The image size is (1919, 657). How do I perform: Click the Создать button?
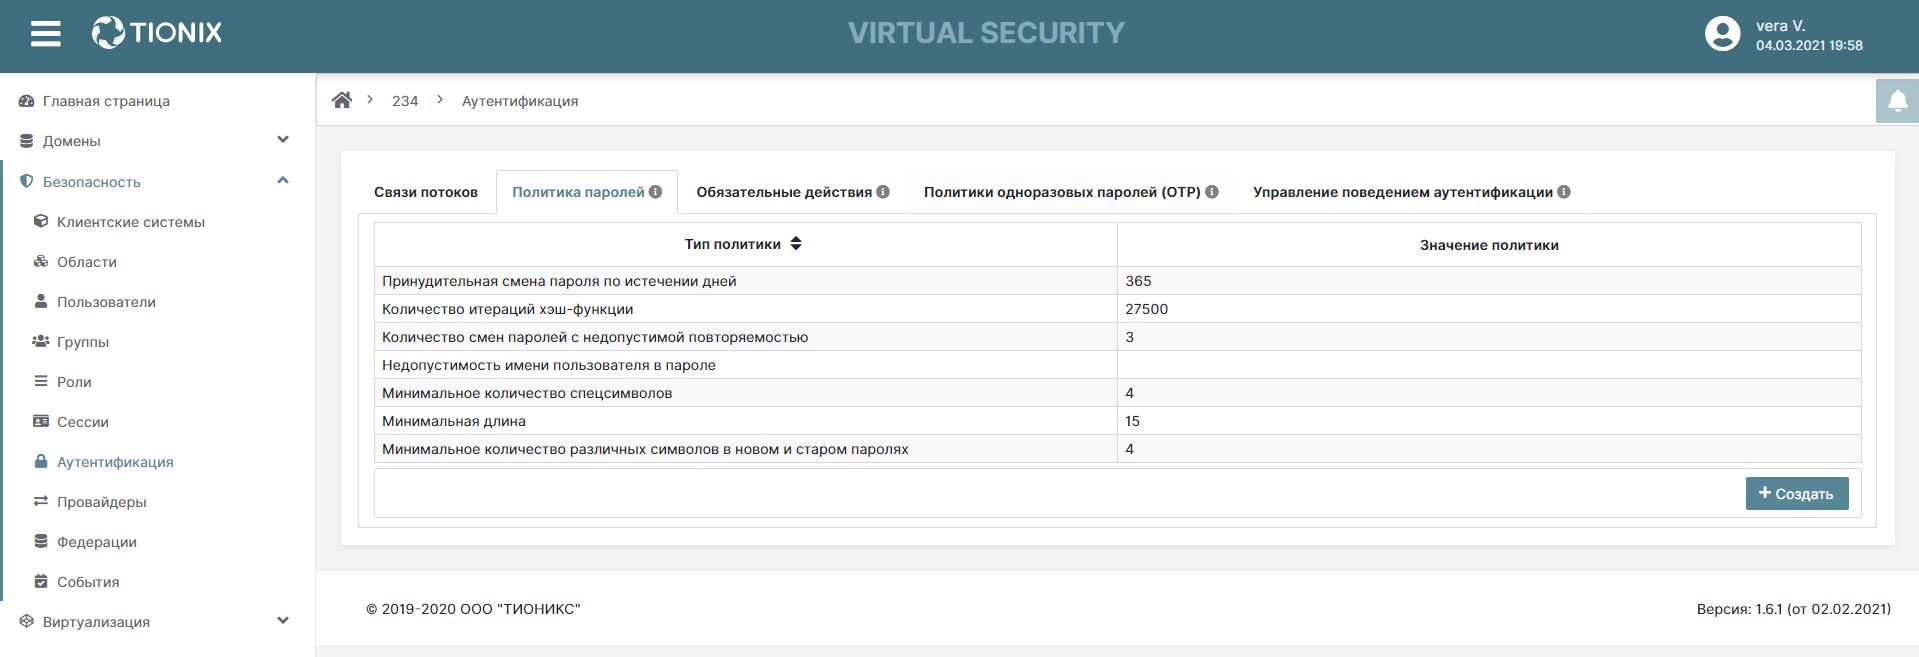pos(1797,493)
